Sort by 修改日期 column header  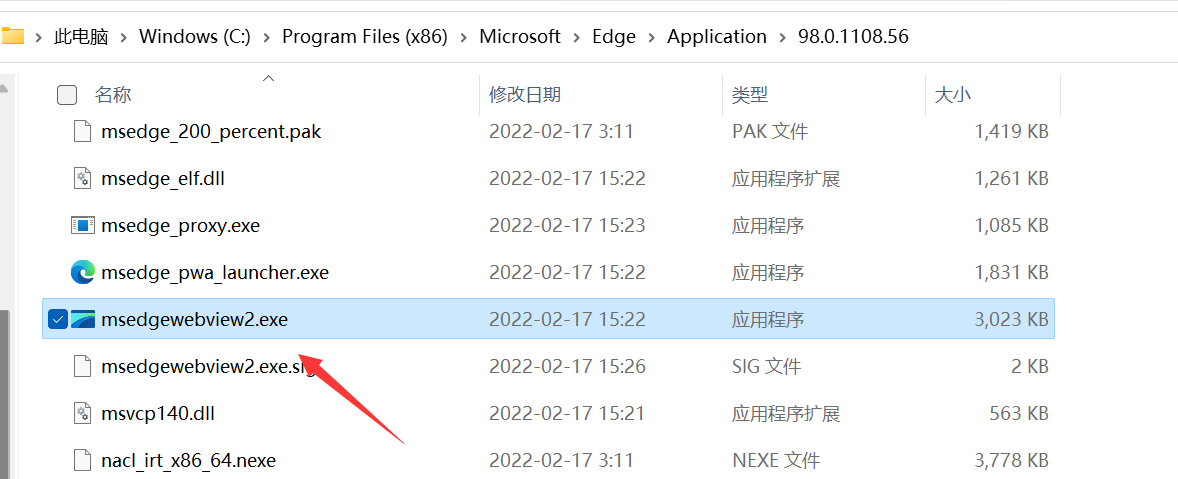click(525, 95)
